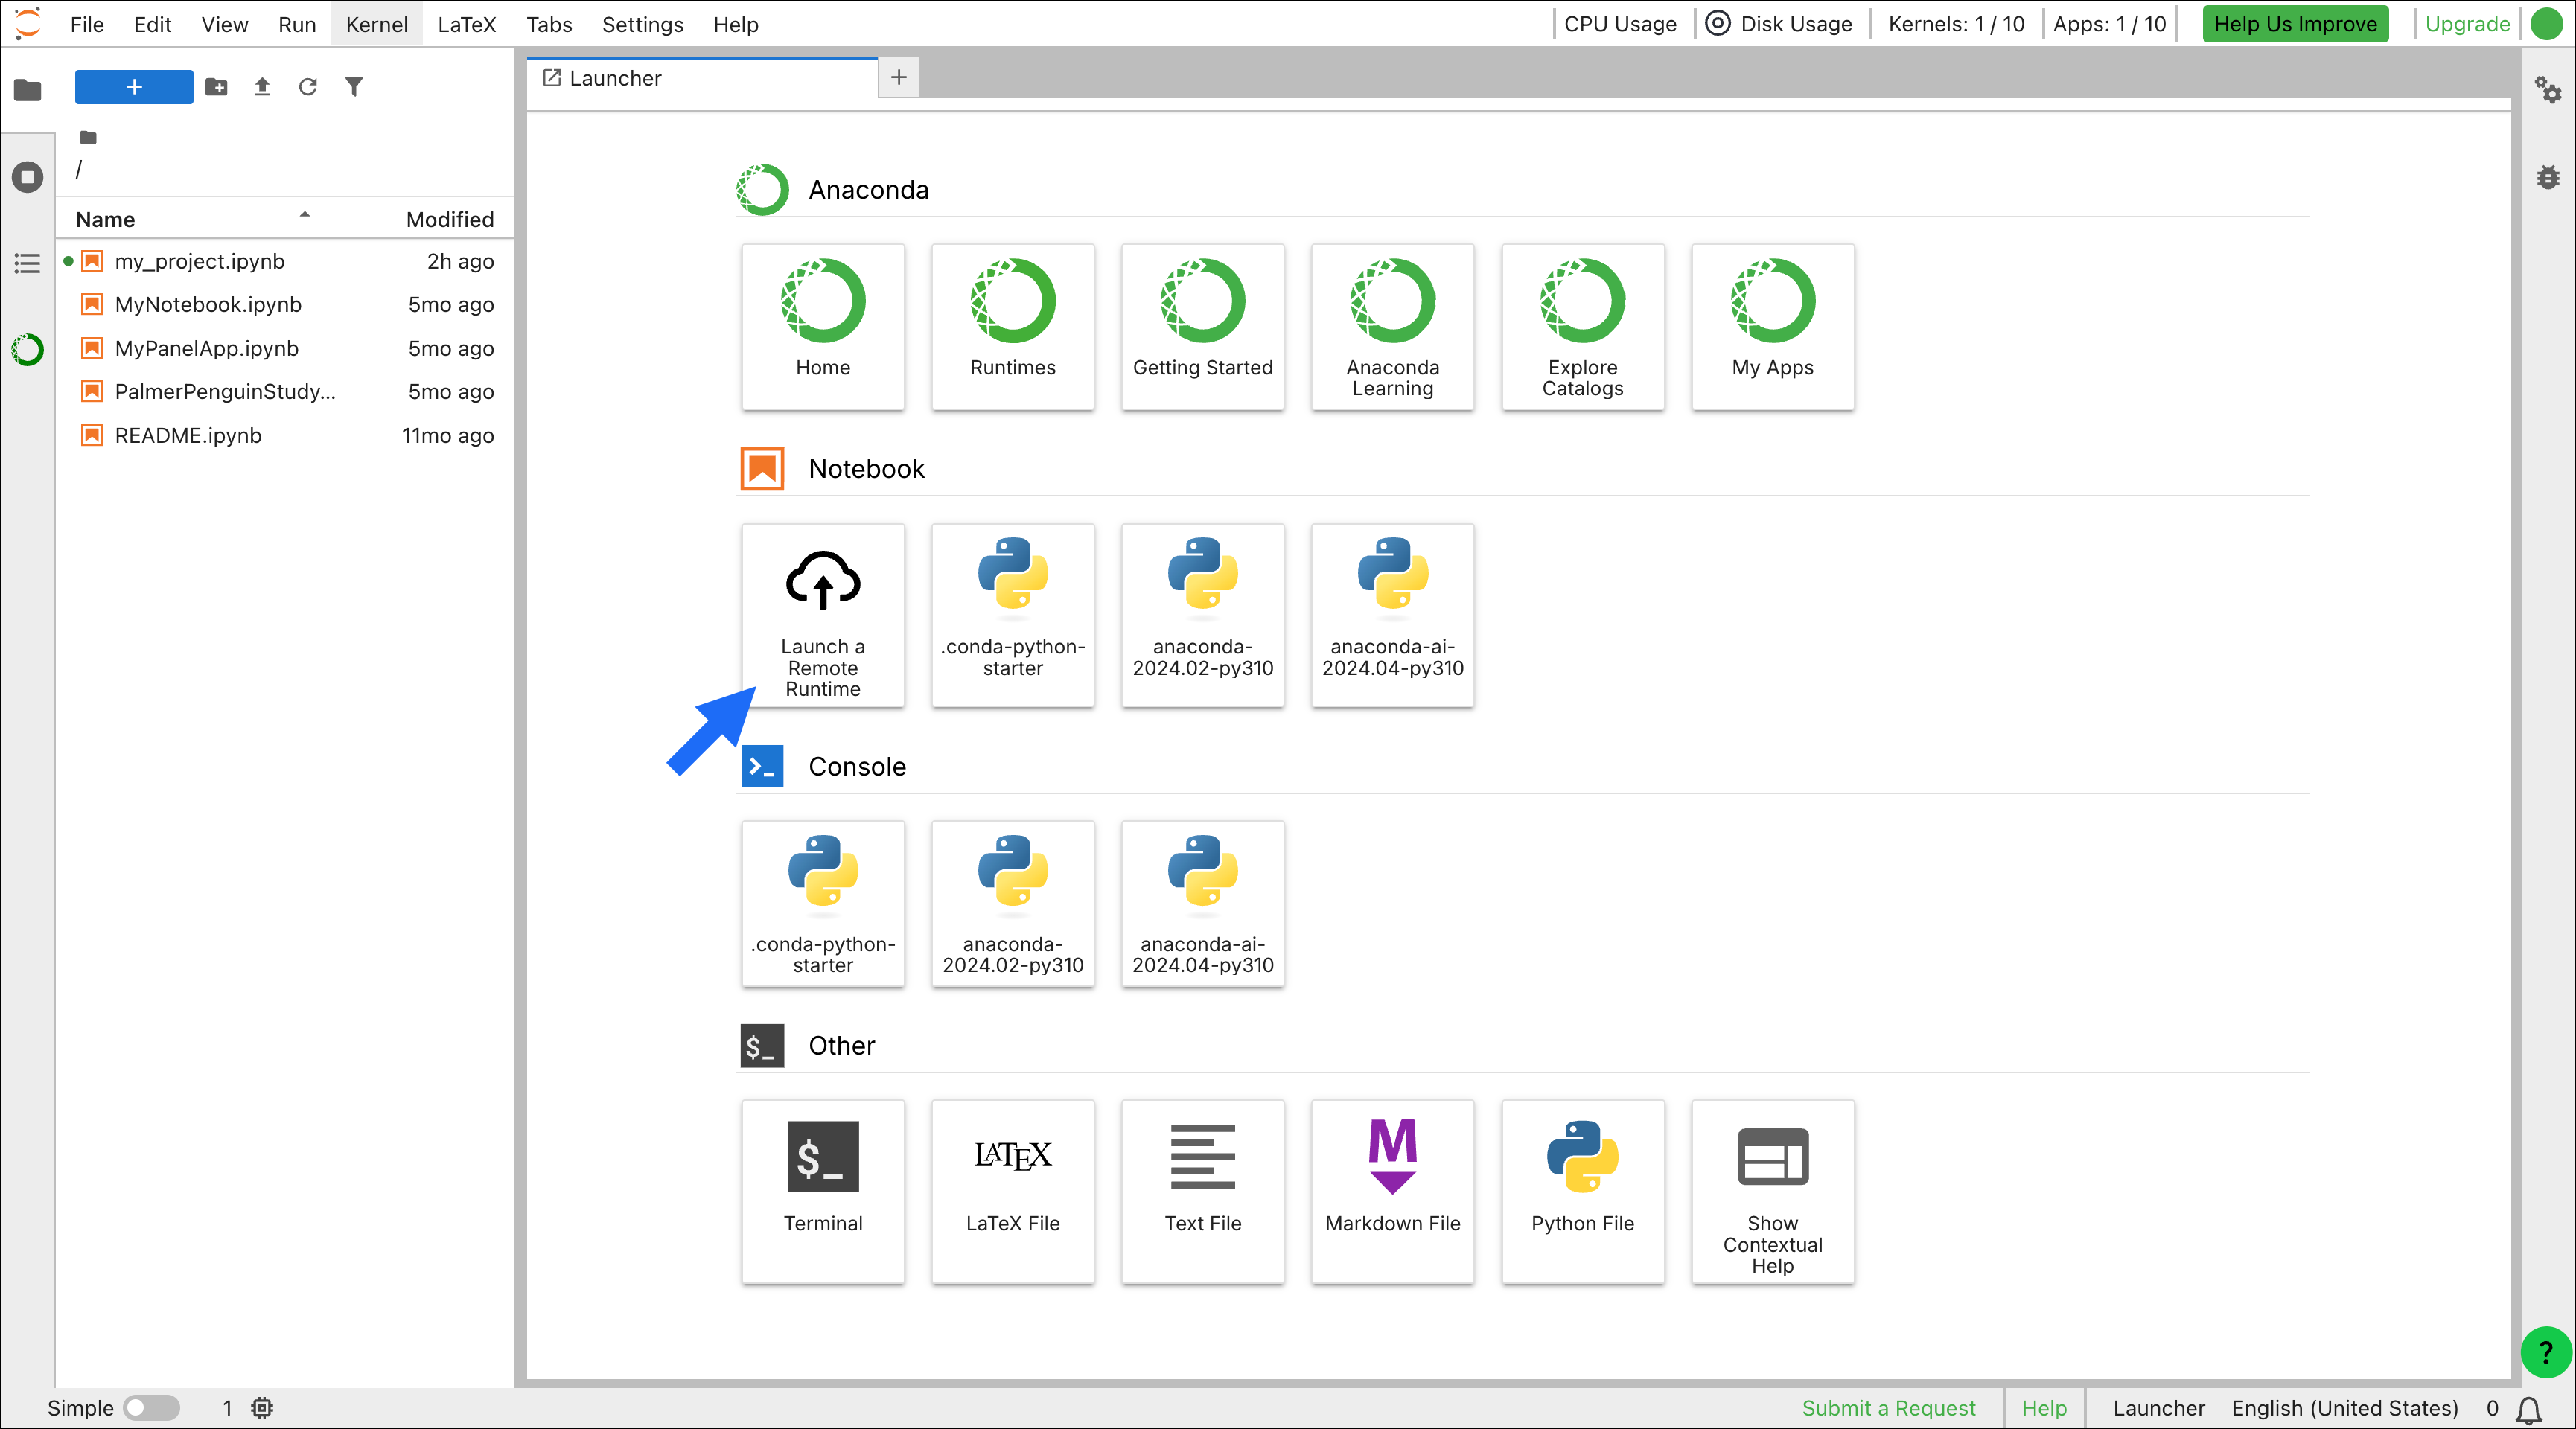Select the Launcher tab

(615, 78)
